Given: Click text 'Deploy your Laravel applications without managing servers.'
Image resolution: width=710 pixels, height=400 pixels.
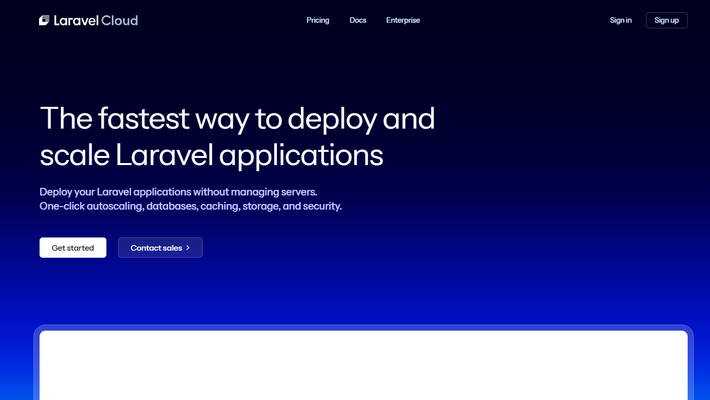Looking at the screenshot, I should coord(178,192).
